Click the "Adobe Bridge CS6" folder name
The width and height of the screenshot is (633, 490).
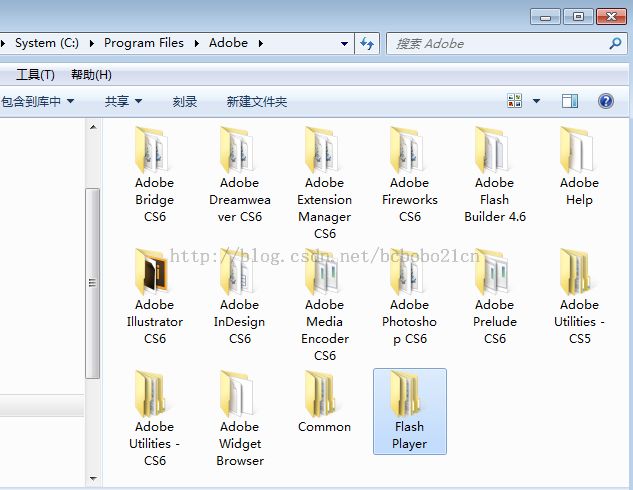click(155, 200)
